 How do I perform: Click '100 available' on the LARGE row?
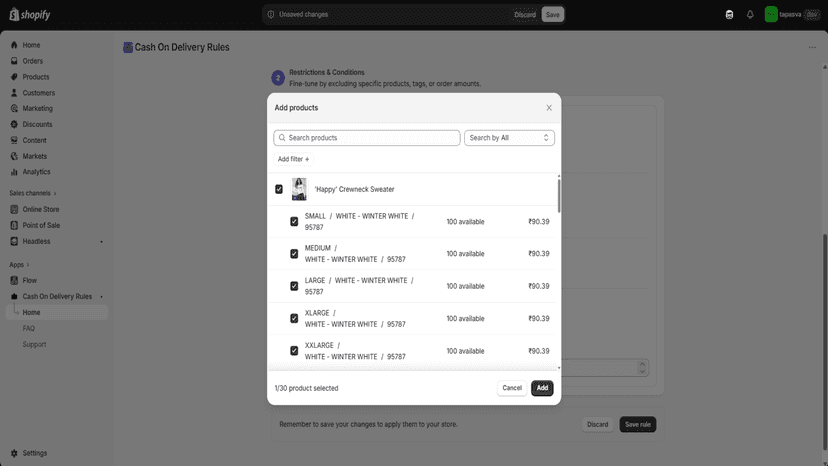tap(465, 286)
